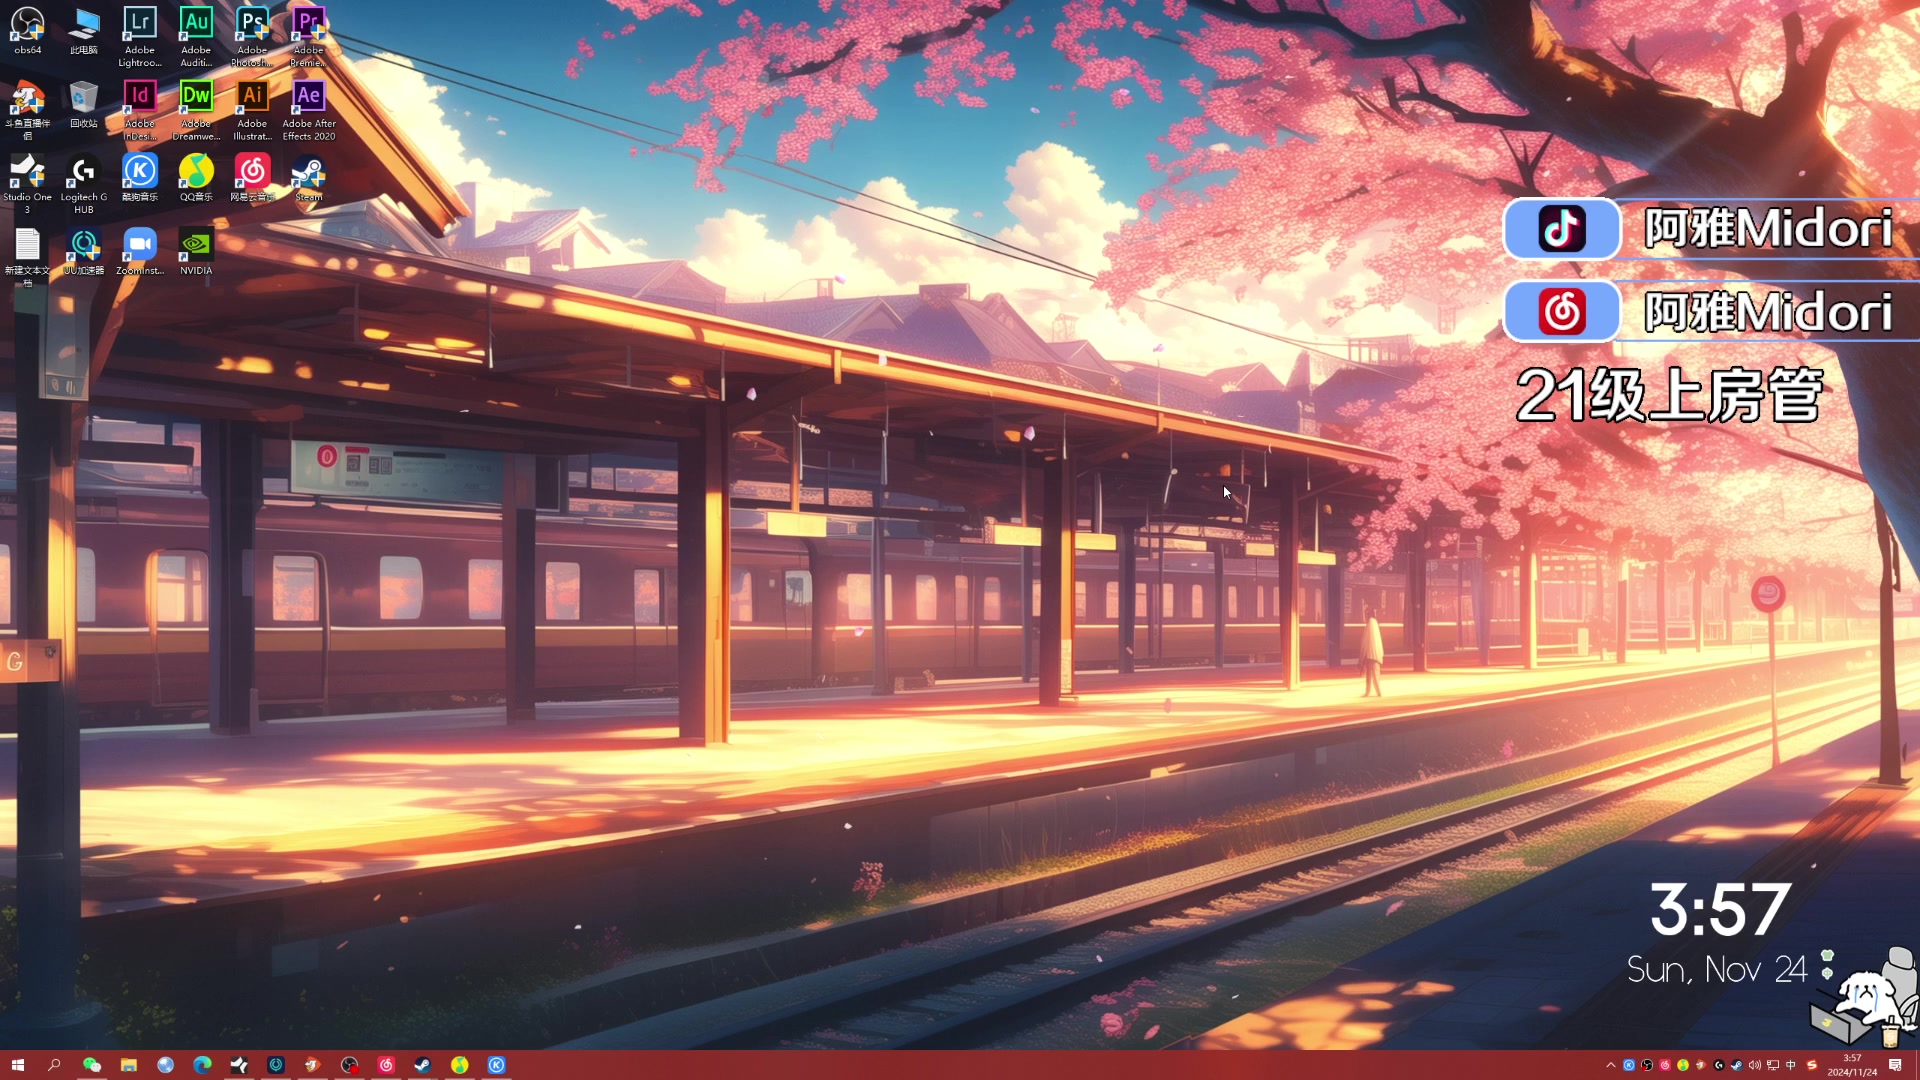Open the taskbar clock showing 2024/11/24
Screen dimensions: 1920x1080
point(1852,1065)
